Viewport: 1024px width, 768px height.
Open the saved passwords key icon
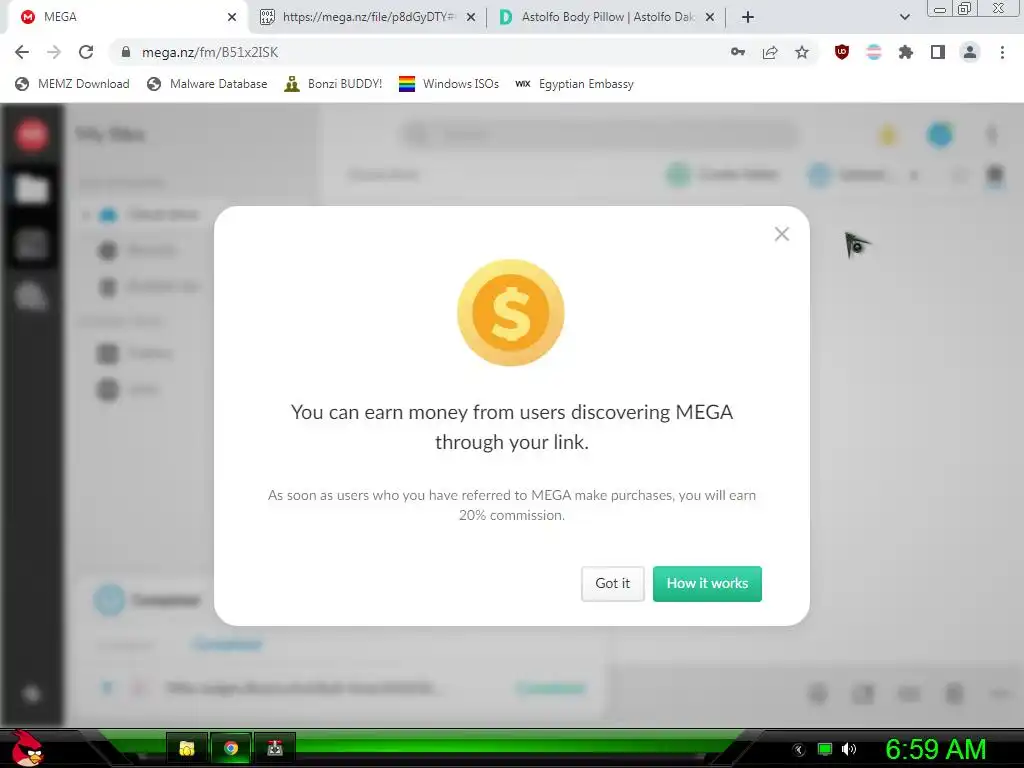click(738, 52)
